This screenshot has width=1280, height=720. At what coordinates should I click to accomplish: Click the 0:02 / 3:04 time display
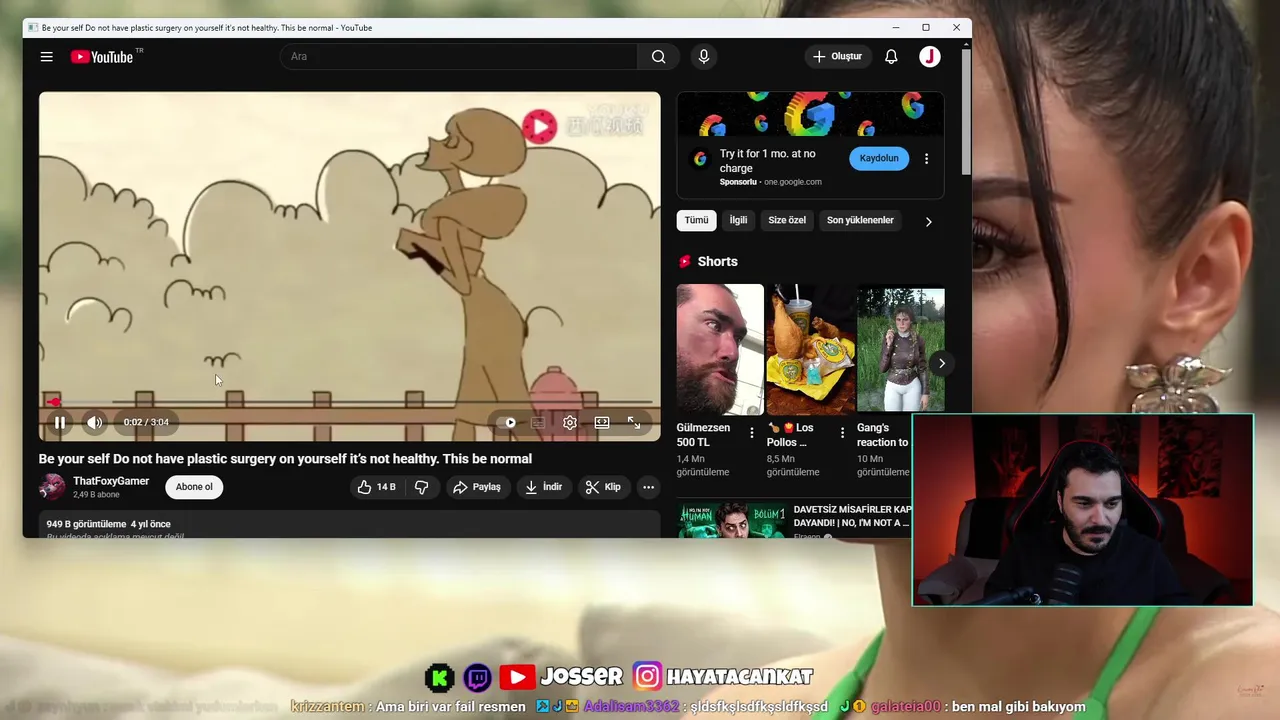pos(146,422)
